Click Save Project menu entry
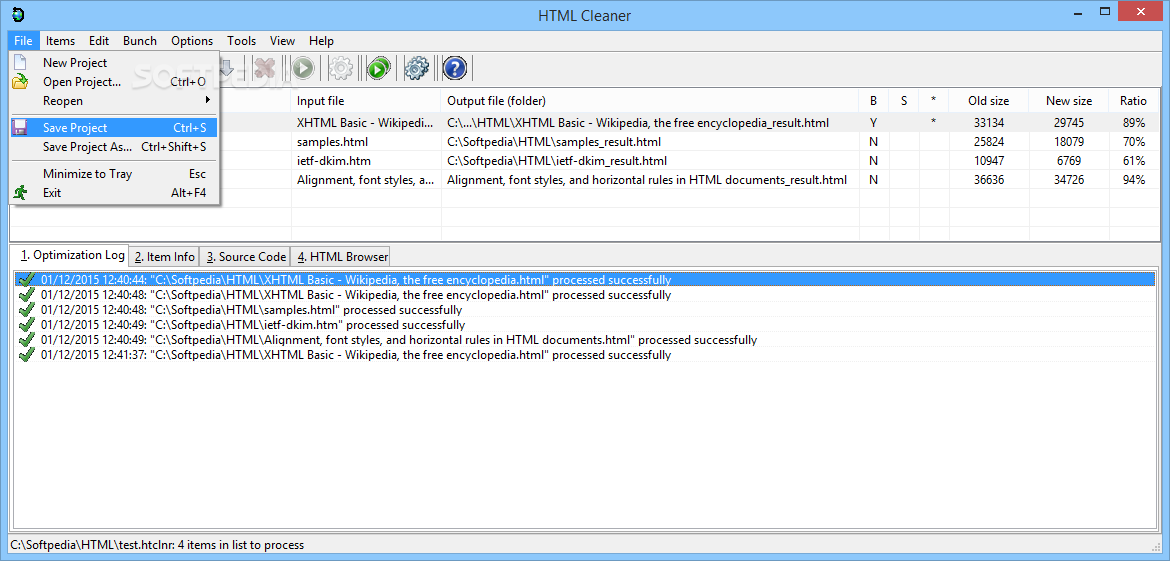 [114, 128]
